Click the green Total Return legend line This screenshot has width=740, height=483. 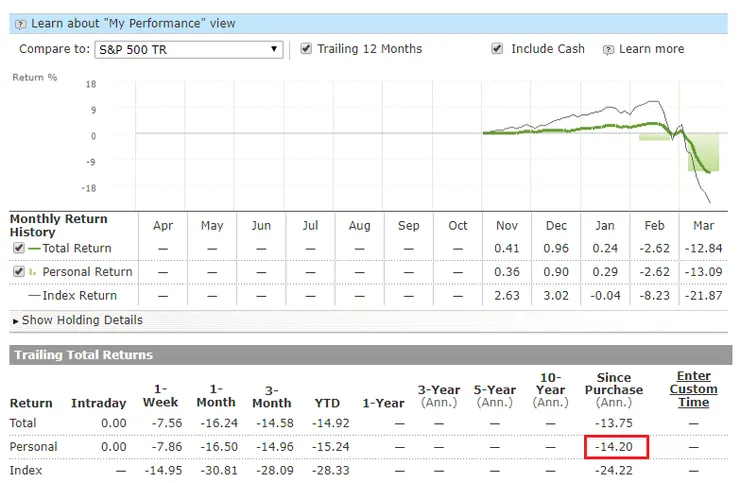[34, 248]
